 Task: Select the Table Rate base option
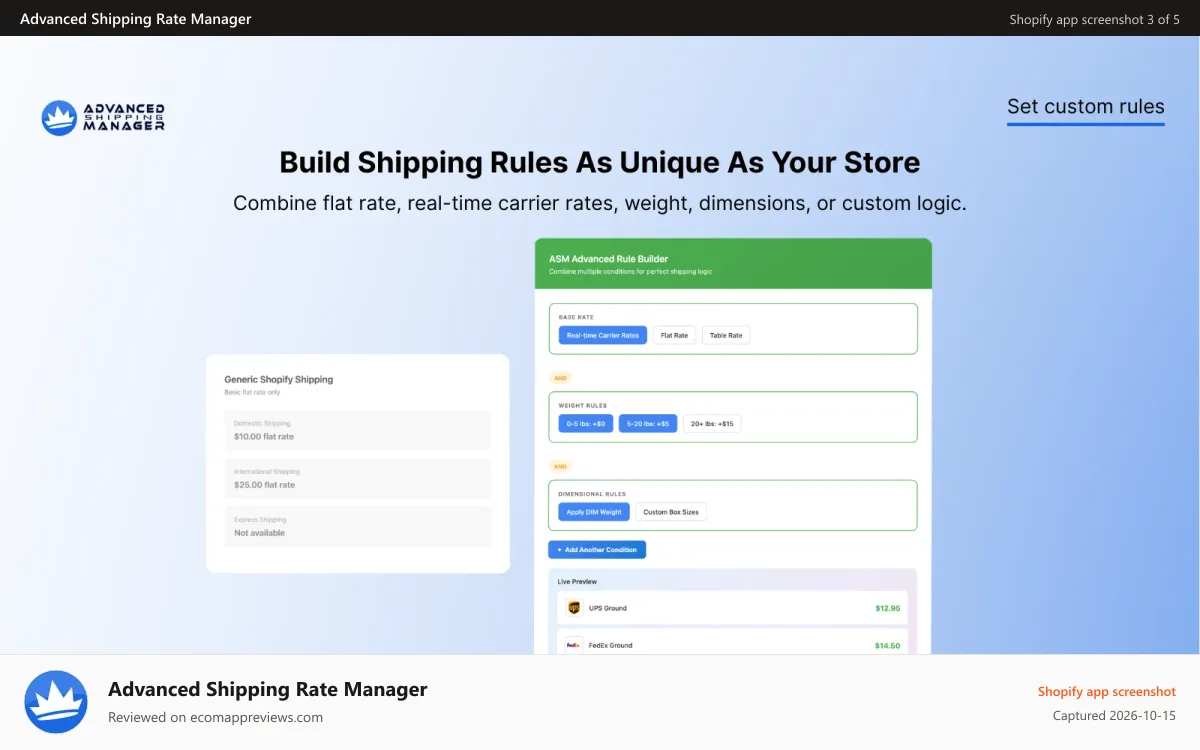tap(726, 335)
